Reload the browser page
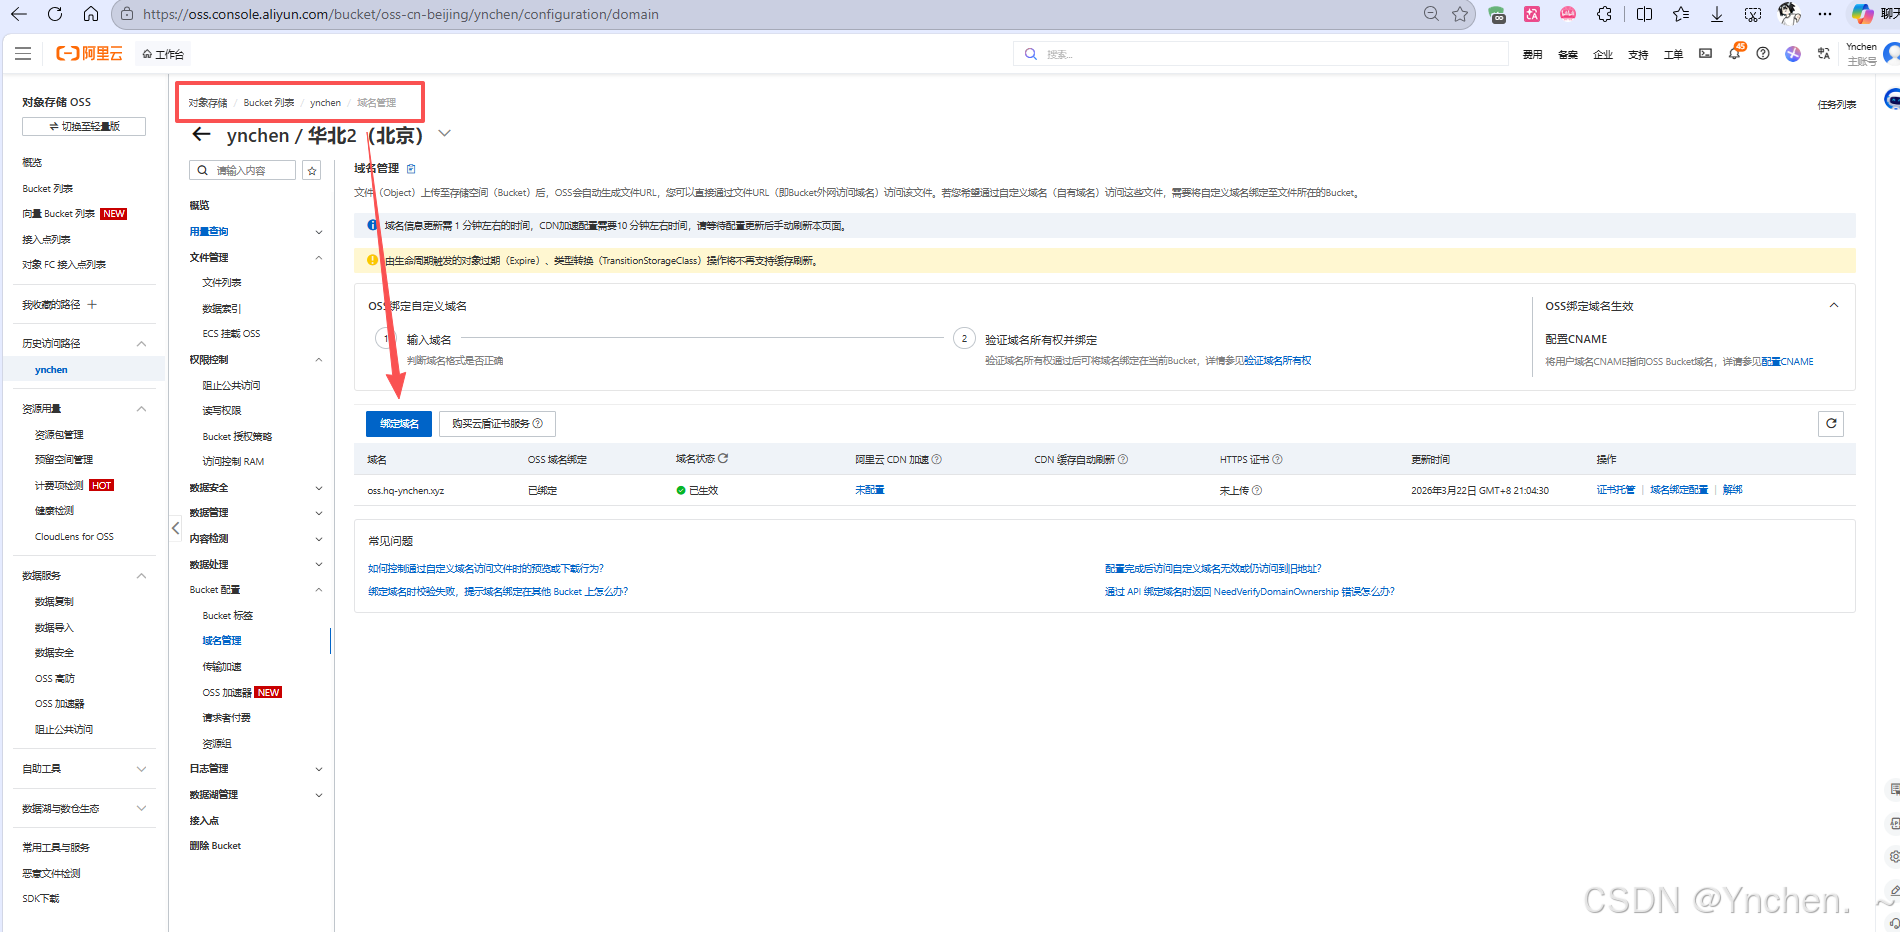The image size is (1900, 932). (55, 14)
